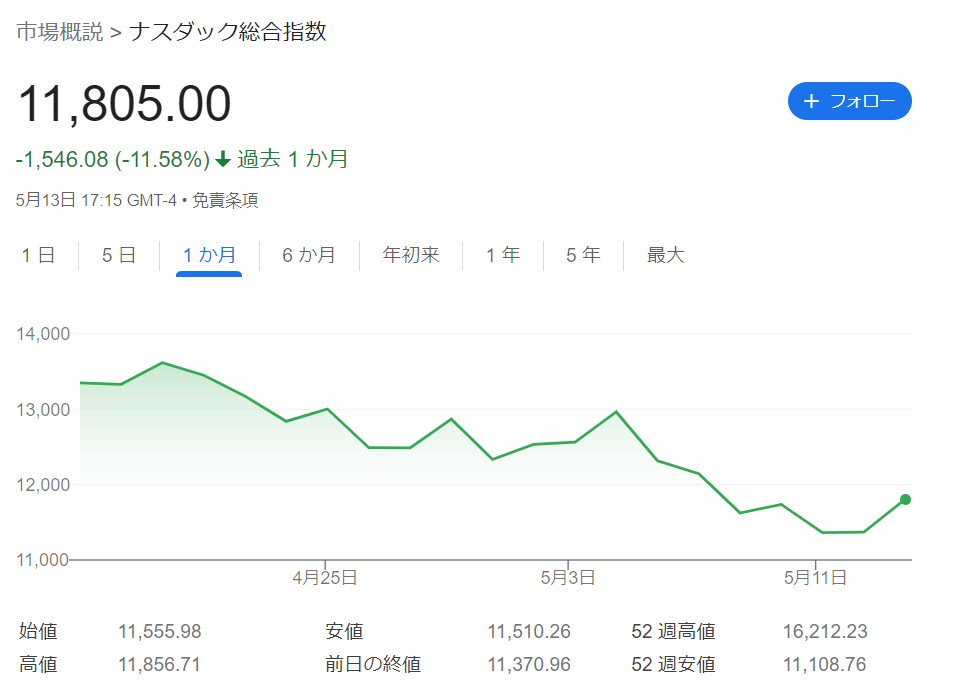Click the down arrow icon beside the percent change

(223, 160)
